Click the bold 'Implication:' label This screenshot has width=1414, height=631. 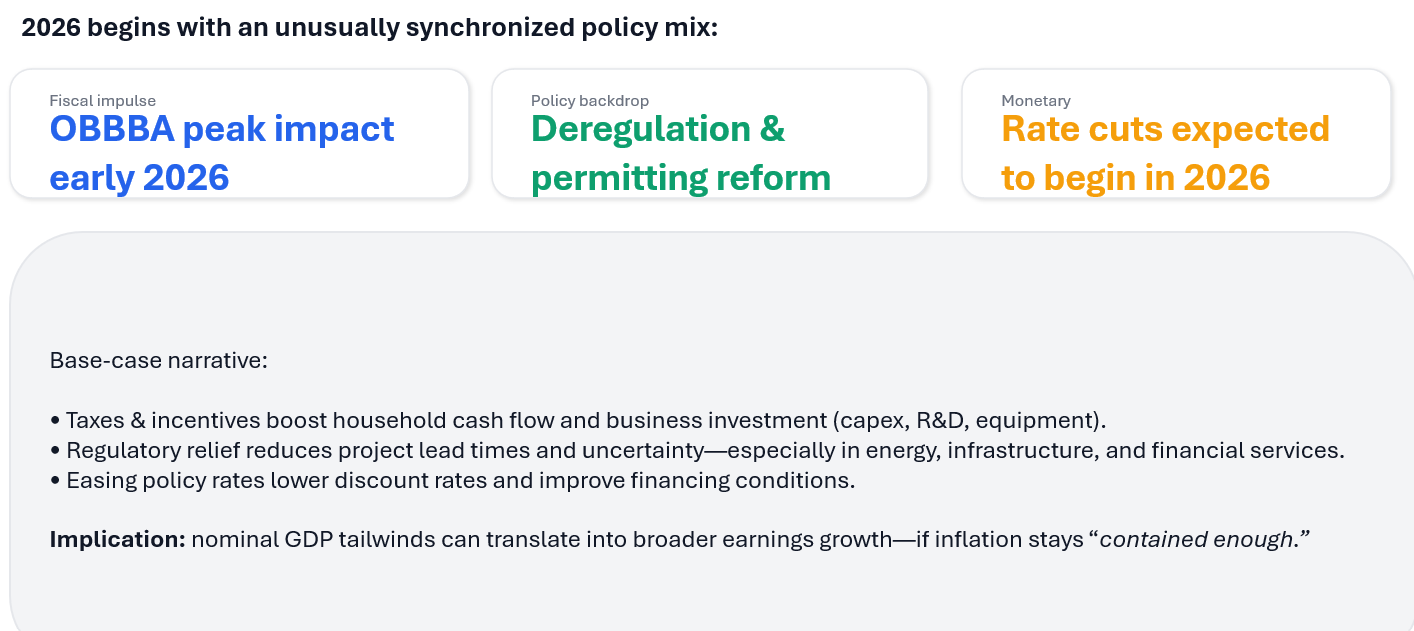pos(117,540)
